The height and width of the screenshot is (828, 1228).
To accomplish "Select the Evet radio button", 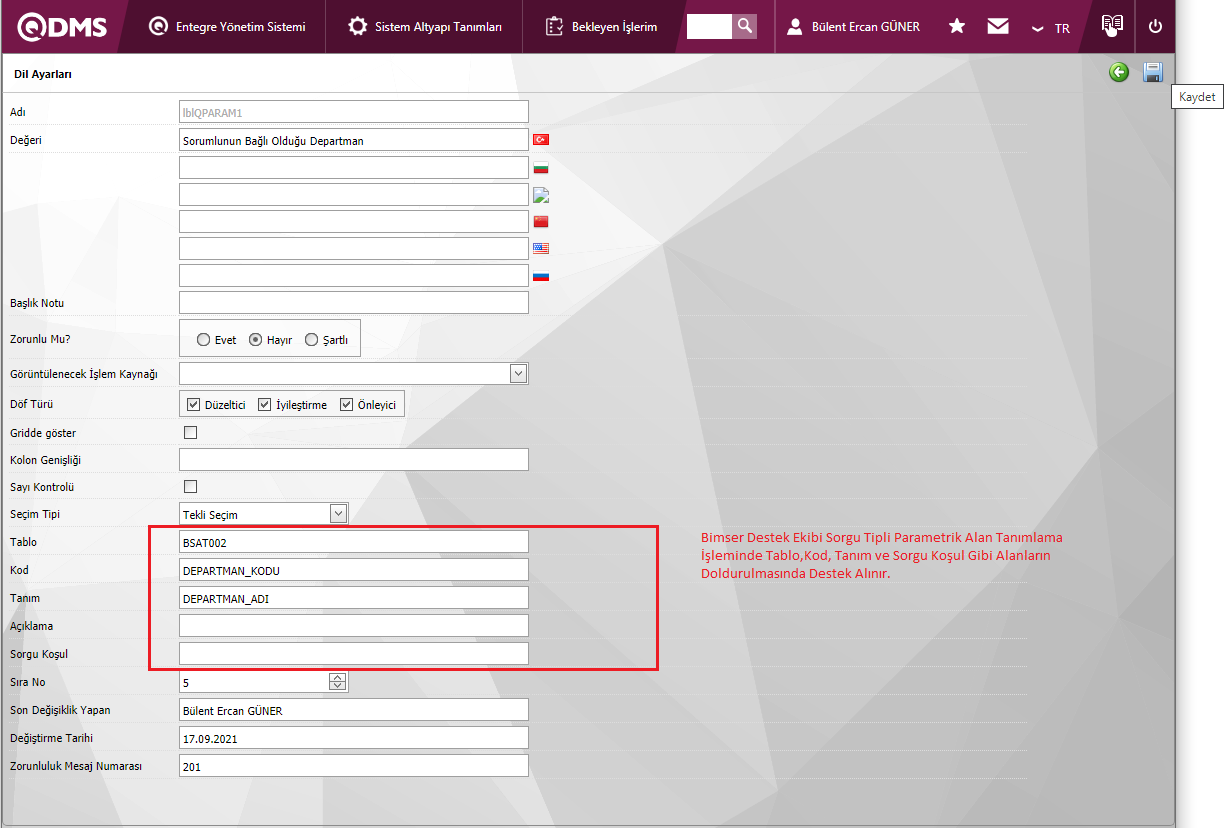I will [204, 340].
